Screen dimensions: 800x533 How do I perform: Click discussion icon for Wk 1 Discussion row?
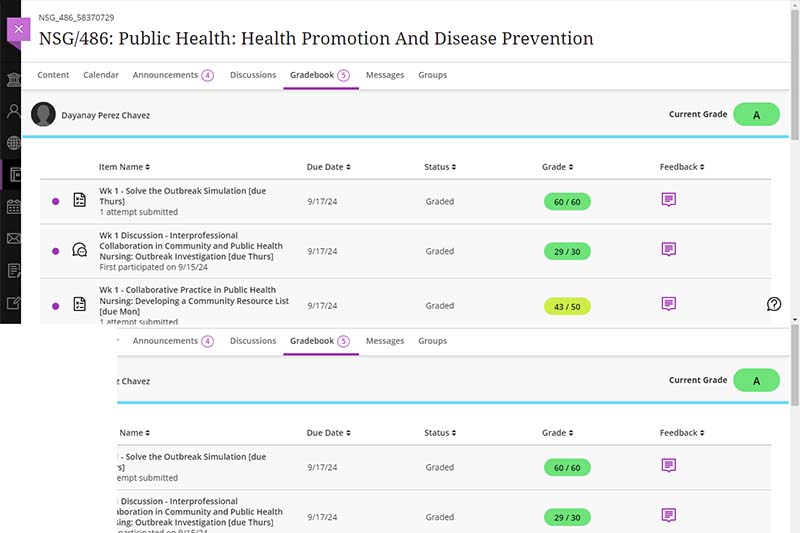[x=80, y=250]
